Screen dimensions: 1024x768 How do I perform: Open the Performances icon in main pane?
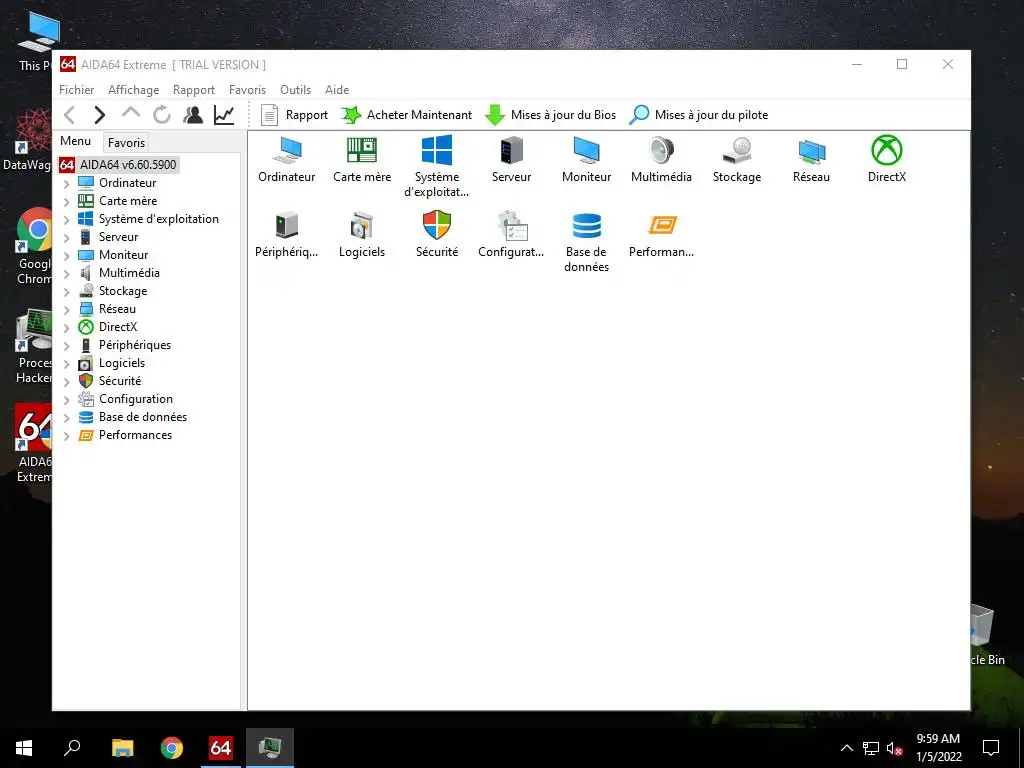pyautogui.click(x=662, y=225)
